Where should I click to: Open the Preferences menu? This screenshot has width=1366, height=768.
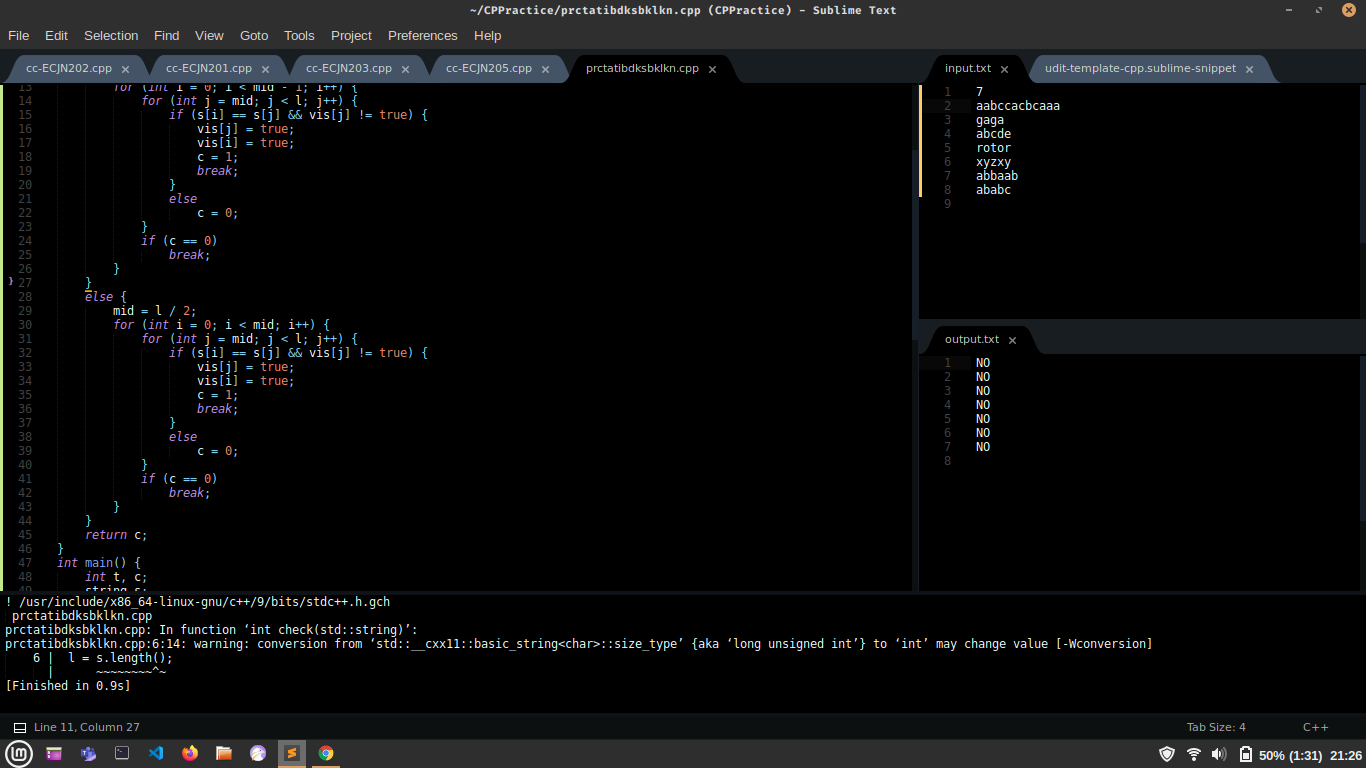pyautogui.click(x=422, y=35)
